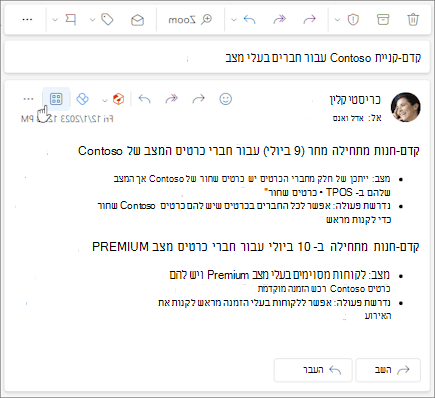Click the Apps grid icon in message header

point(56,99)
